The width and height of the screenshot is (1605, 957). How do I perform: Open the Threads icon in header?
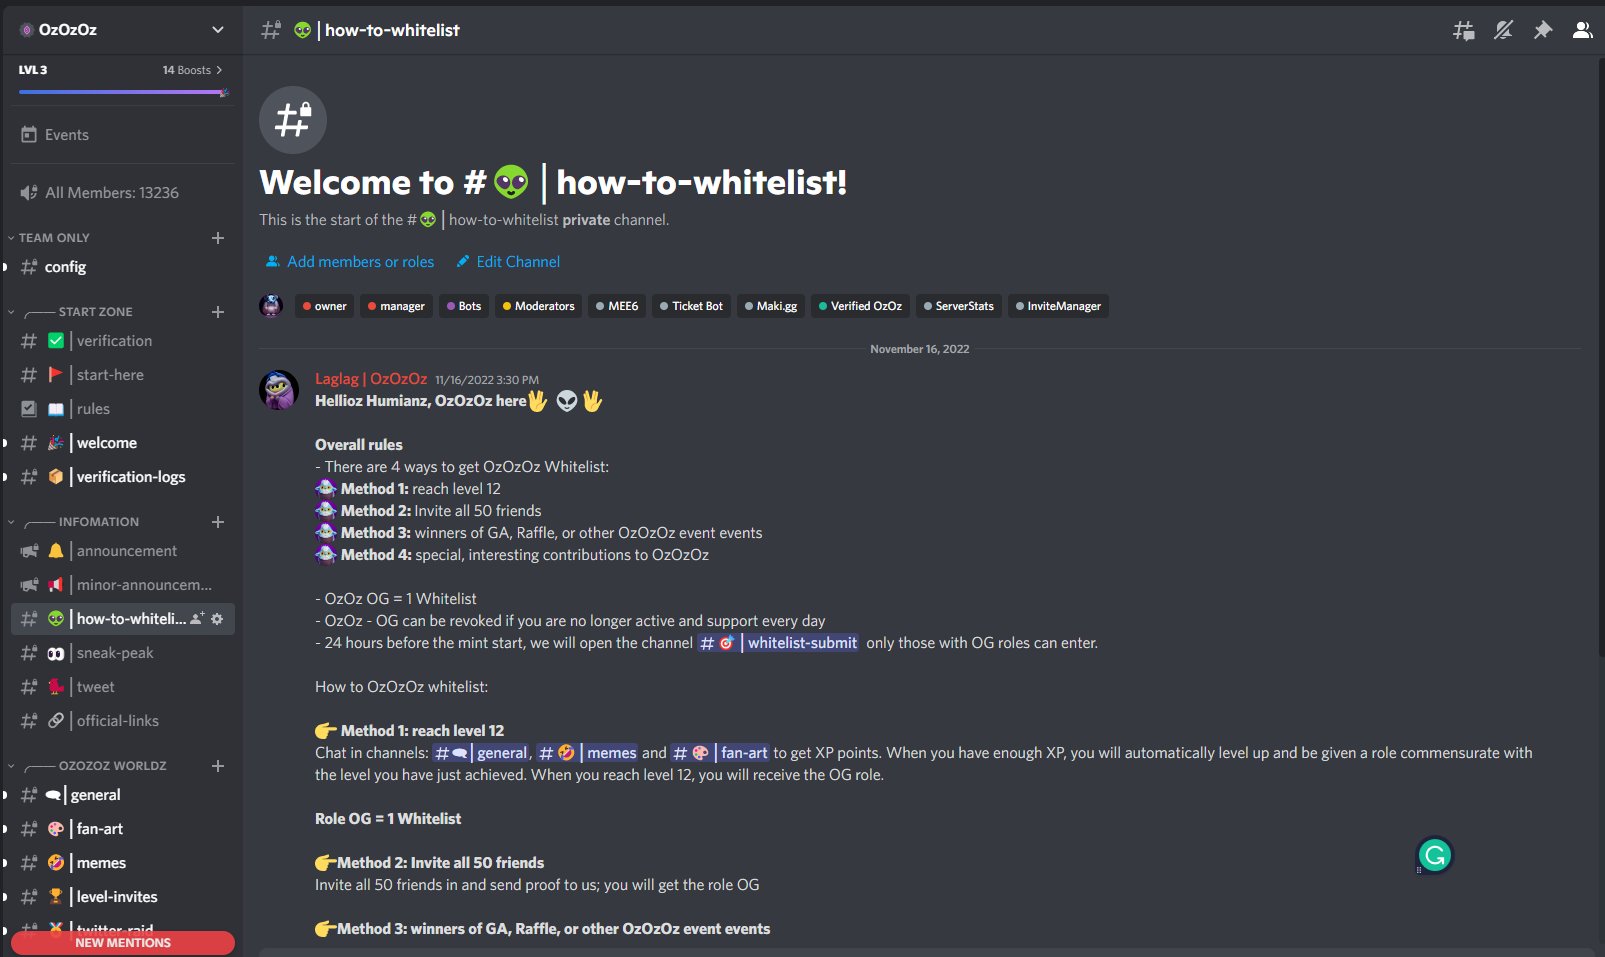tap(1463, 30)
